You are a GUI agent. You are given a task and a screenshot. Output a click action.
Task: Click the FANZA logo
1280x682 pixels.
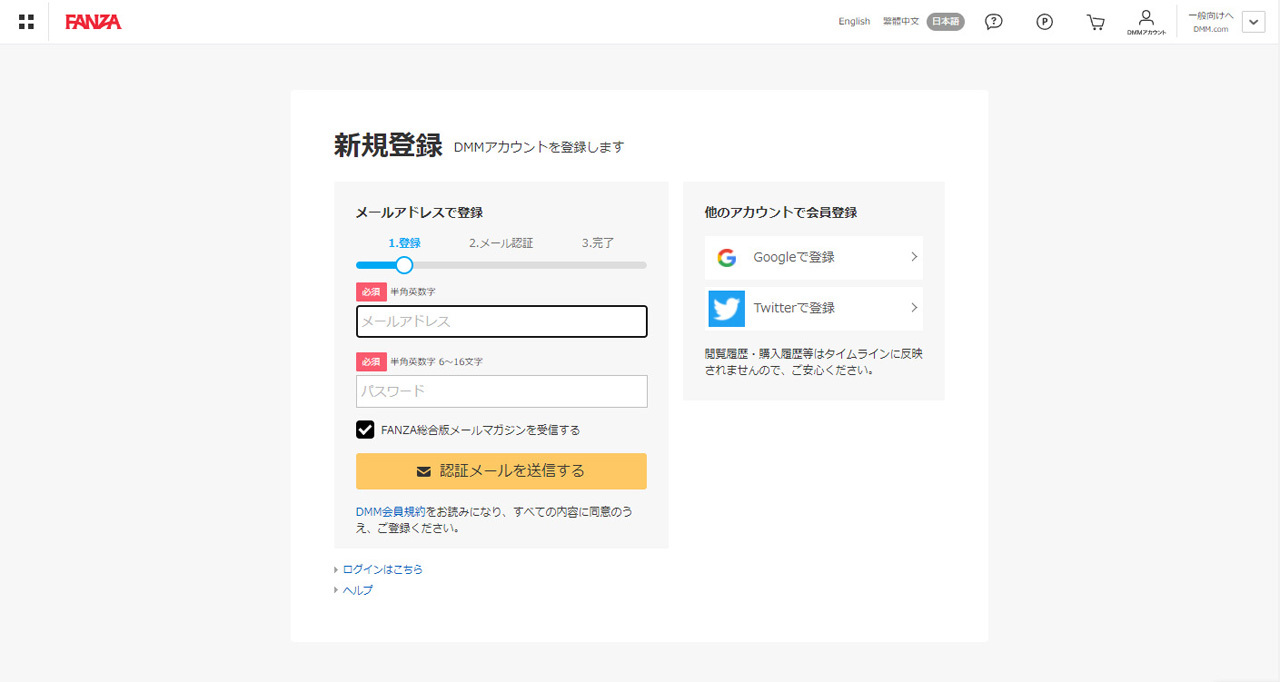[x=93, y=22]
